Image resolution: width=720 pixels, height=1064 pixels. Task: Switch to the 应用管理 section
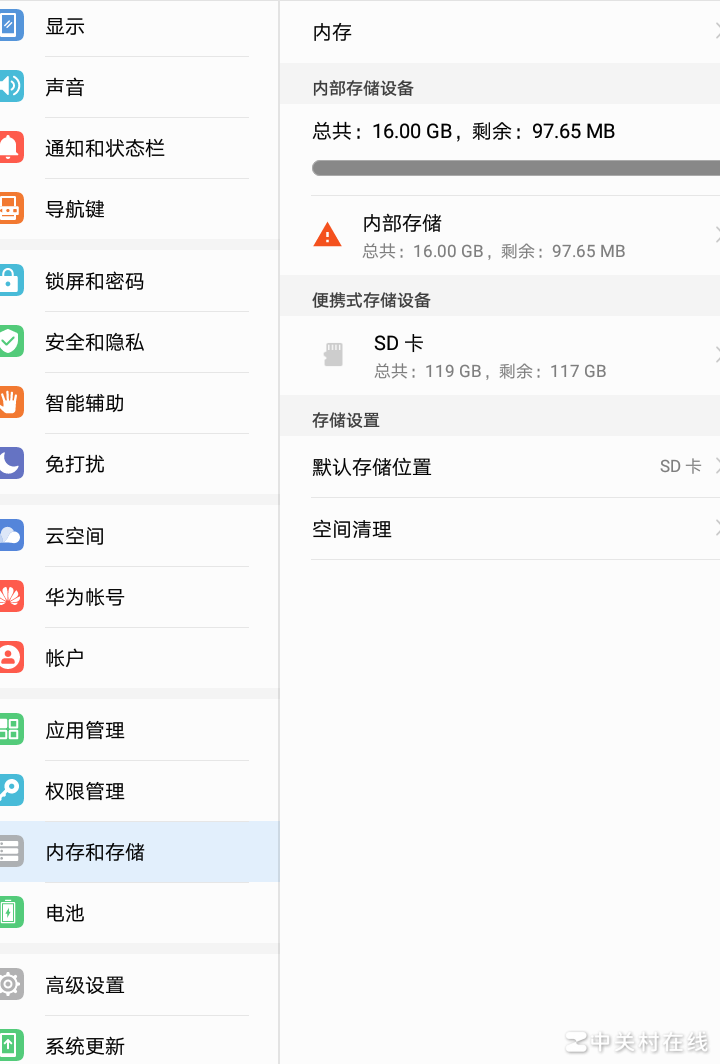click(84, 730)
